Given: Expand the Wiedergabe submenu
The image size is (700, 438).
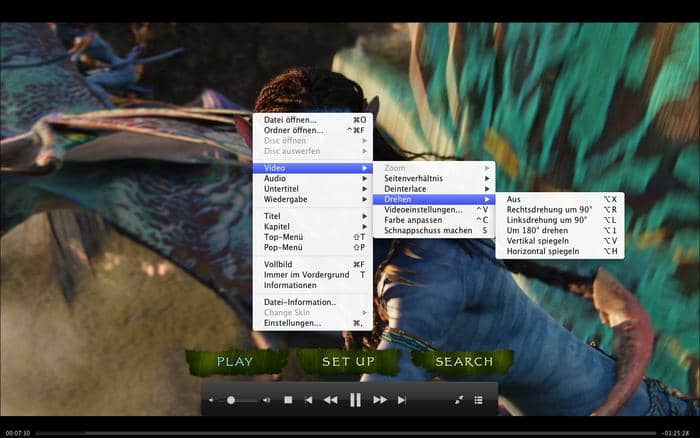Looking at the screenshot, I should 312,199.
